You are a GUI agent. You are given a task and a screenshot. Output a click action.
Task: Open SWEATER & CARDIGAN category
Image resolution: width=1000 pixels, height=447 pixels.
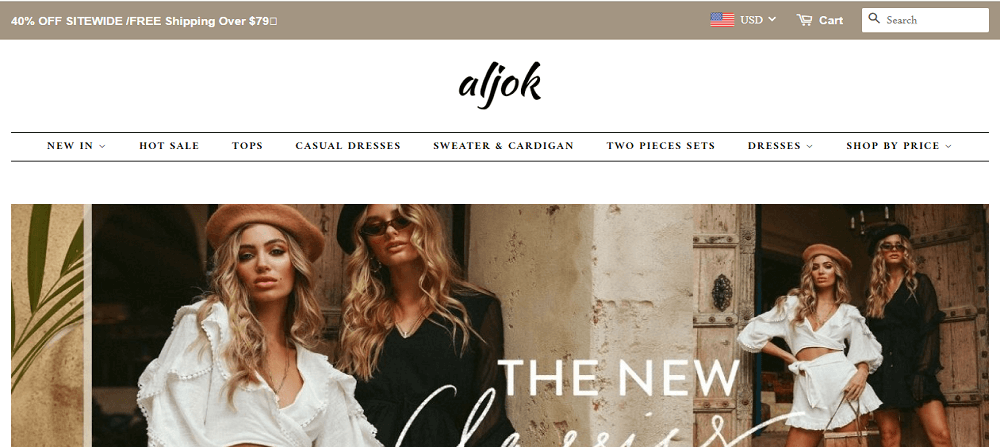(503, 146)
